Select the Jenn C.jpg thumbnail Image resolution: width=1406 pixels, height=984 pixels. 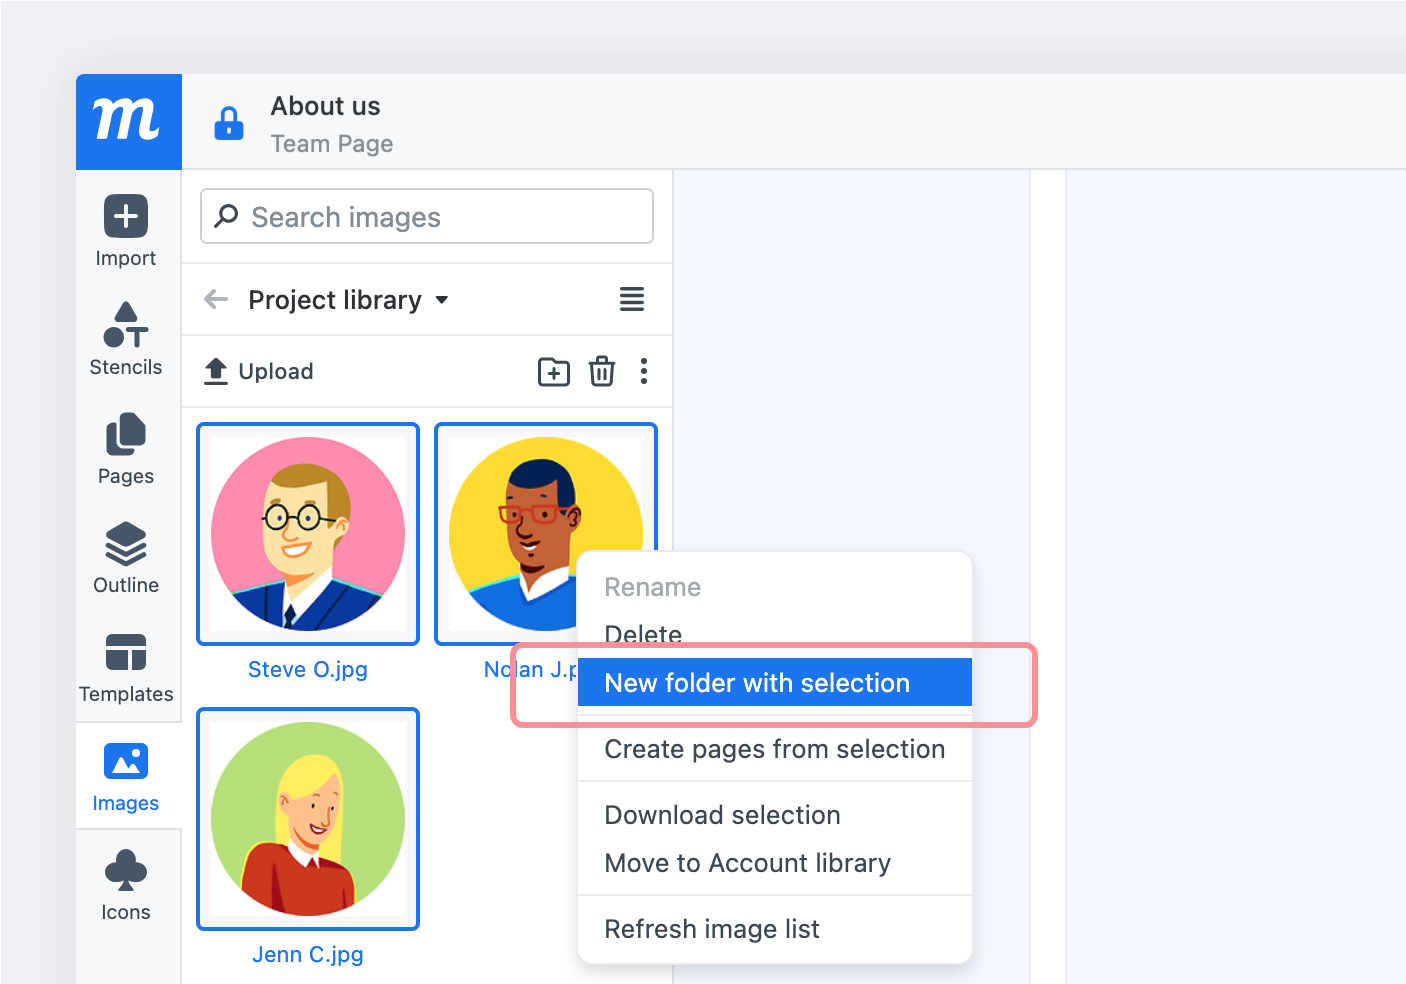point(308,819)
